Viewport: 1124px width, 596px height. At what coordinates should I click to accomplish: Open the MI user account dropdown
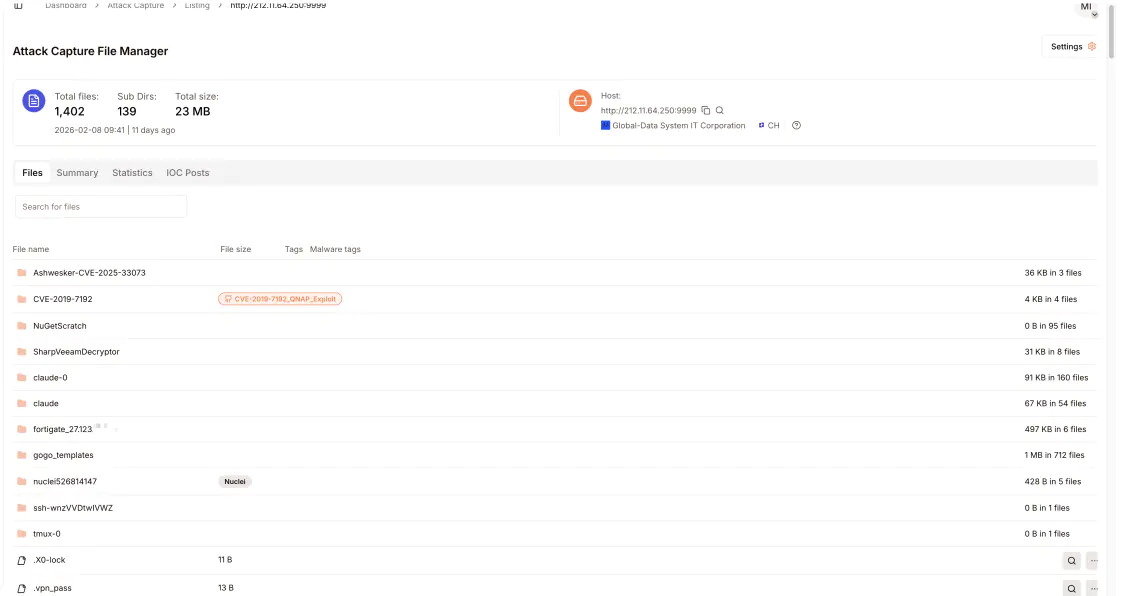pyautogui.click(x=1087, y=9)
